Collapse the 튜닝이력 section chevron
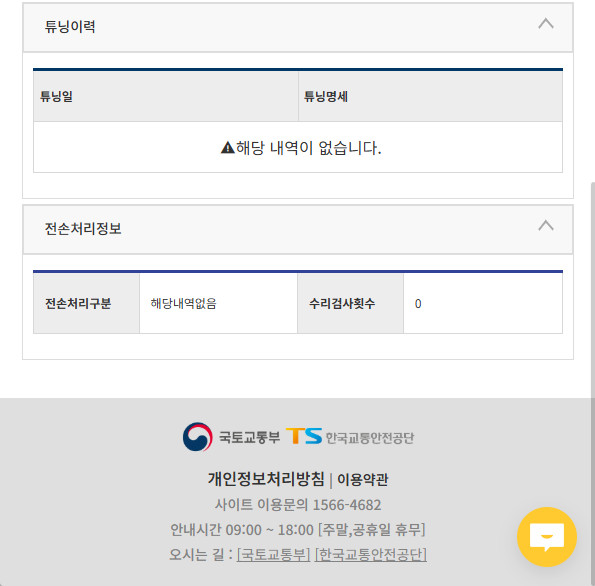Screen dimensions: 595x586 pyautogui.click(x=546, y=24)
